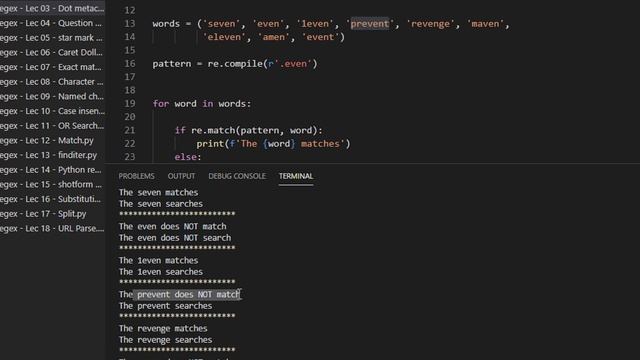Open file Lec 03 - Dot metac...

click(52, 8)
